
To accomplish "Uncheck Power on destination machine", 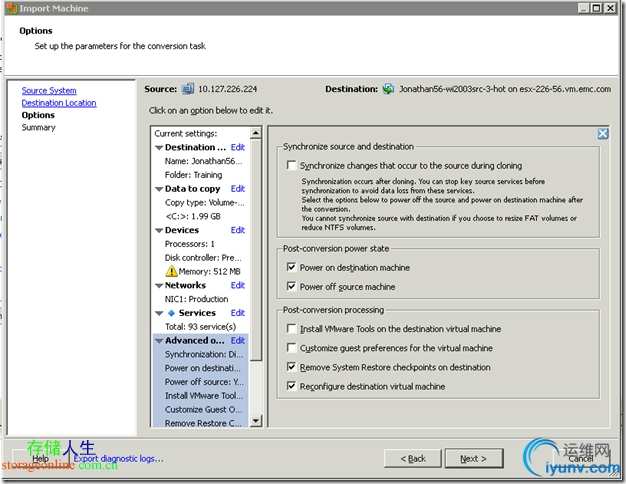I will (291, 267).
